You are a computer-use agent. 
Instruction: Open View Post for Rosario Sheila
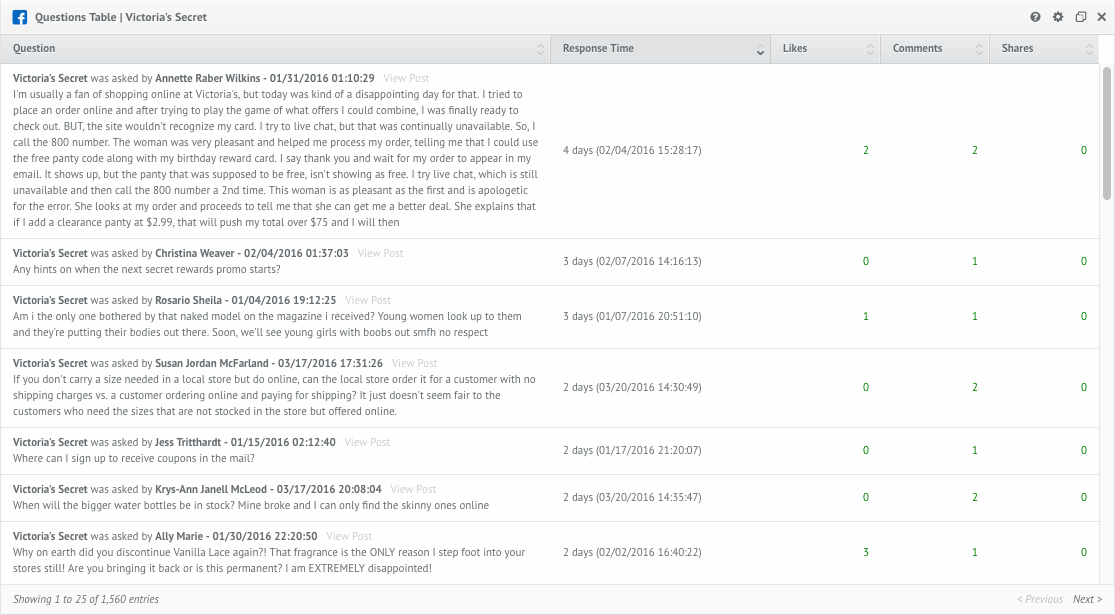[x=368, y=300]
